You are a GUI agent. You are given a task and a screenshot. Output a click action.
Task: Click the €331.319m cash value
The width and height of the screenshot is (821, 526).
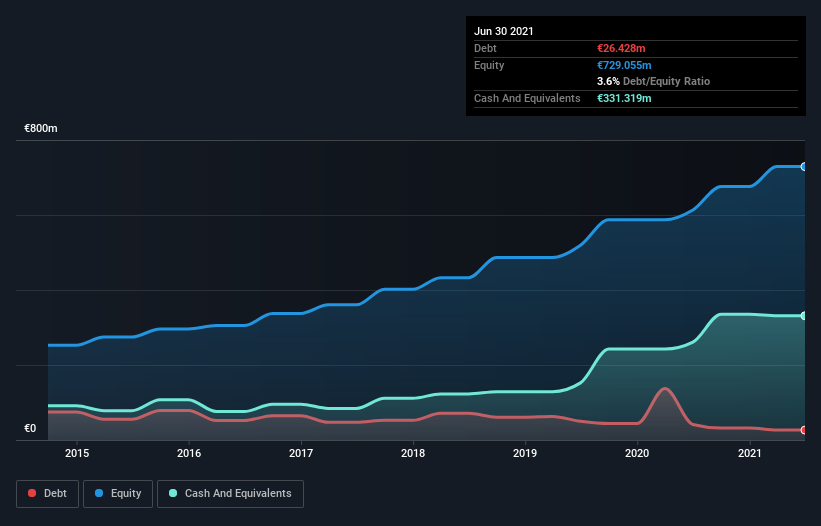click(624, 98)
